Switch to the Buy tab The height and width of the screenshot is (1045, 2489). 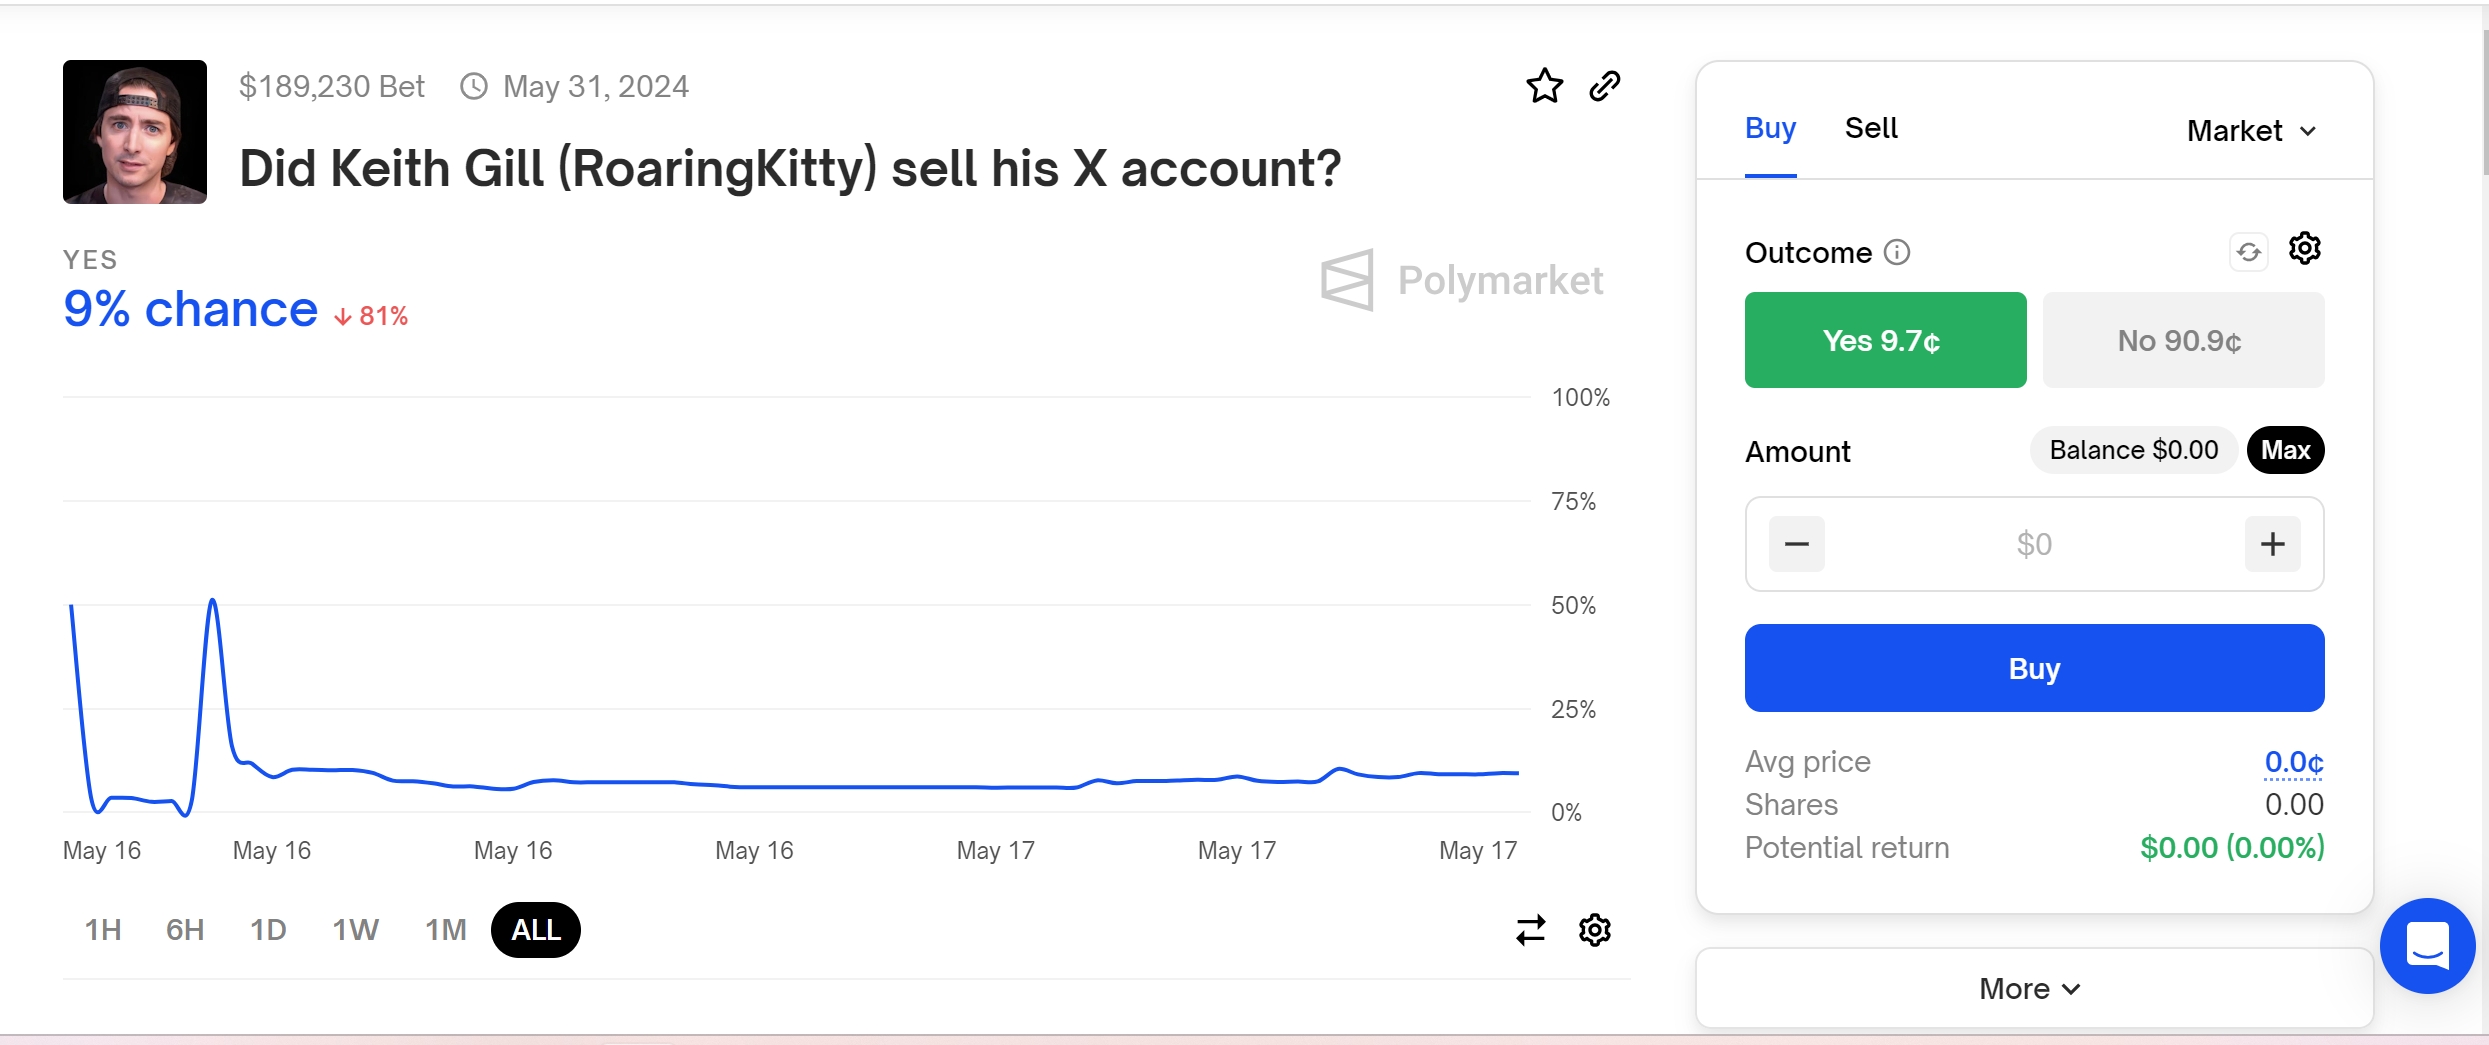coord(1771,128)
